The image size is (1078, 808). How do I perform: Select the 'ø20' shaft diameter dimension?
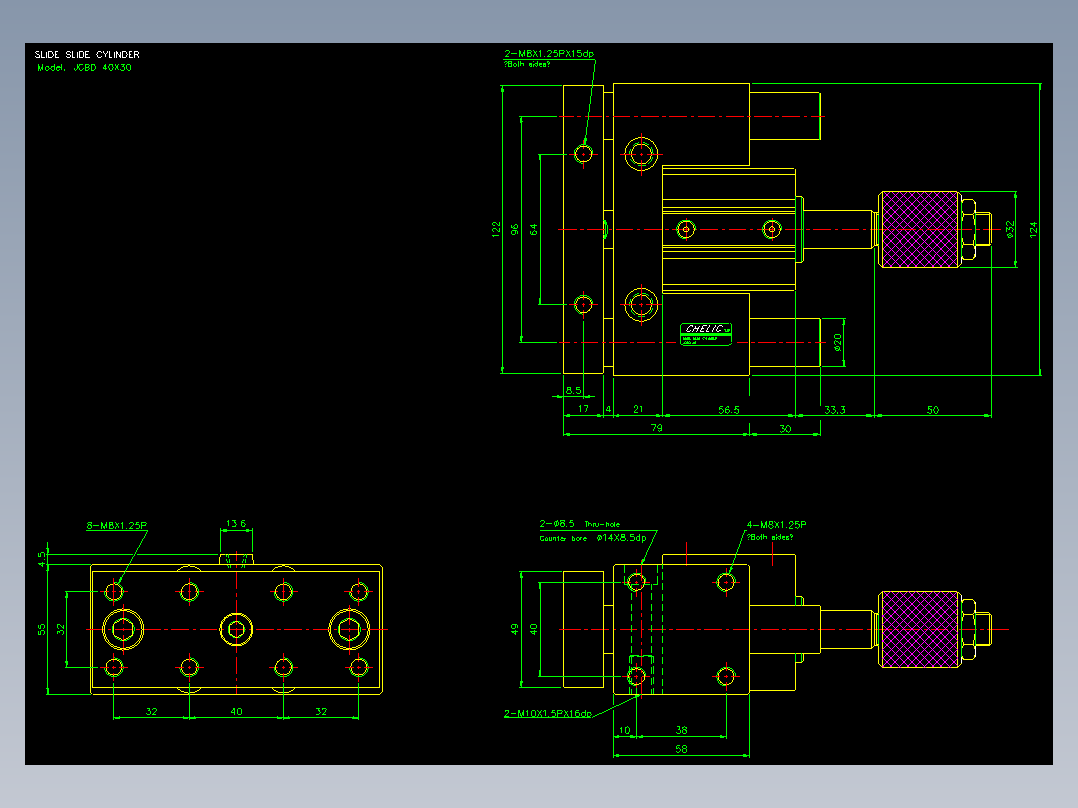[x=837, y=342]
